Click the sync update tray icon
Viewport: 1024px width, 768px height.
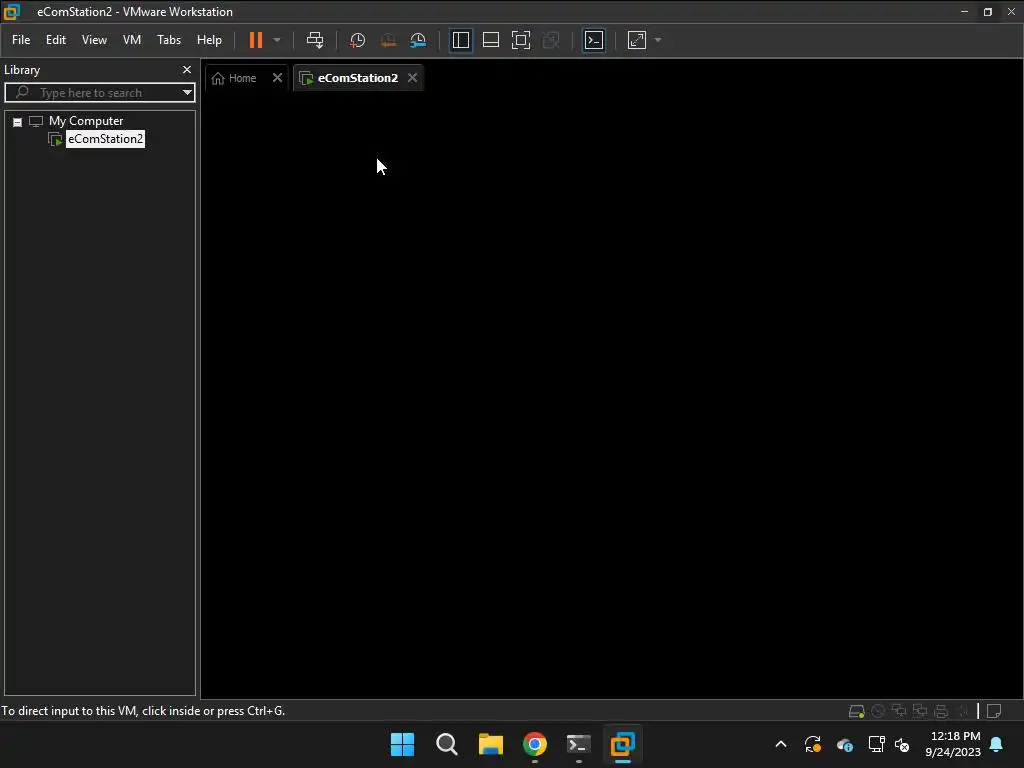812,744
